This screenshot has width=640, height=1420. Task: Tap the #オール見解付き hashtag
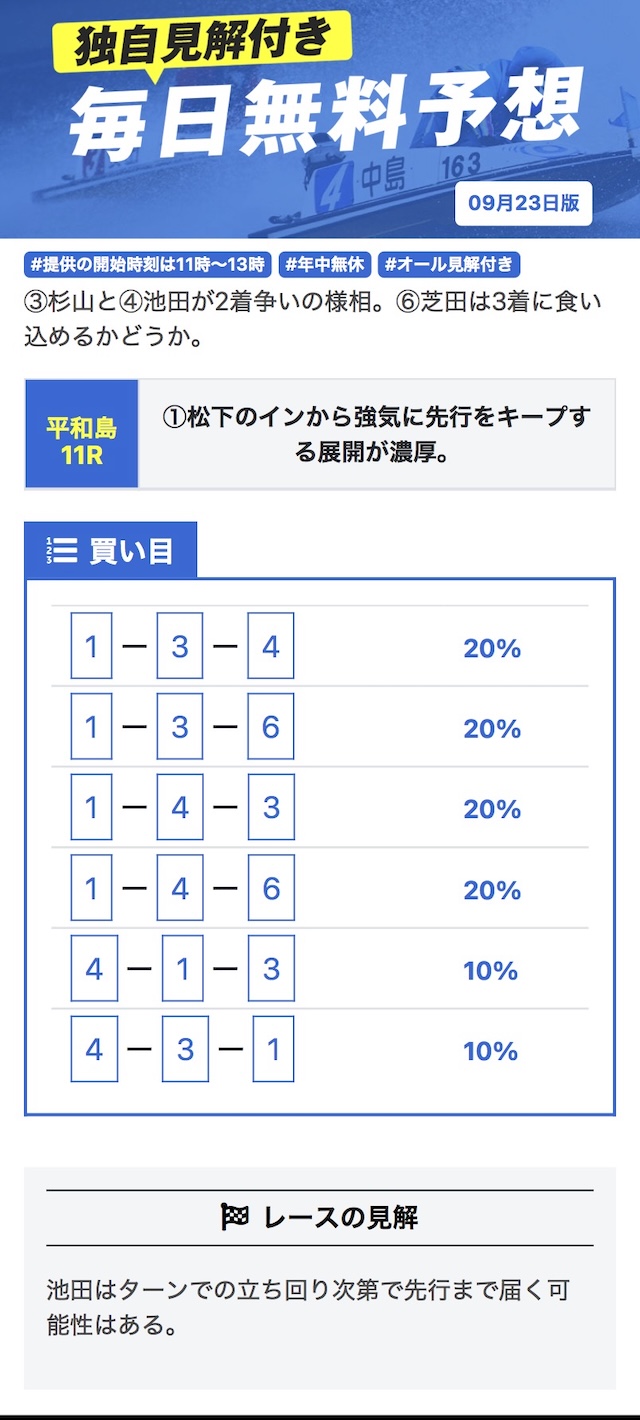coord(449,265)
